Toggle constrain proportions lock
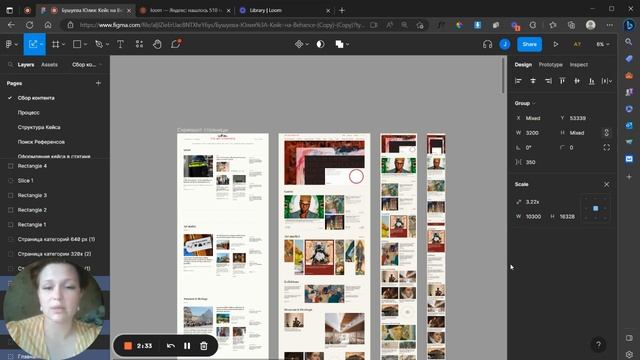 [x=607, y=133]
